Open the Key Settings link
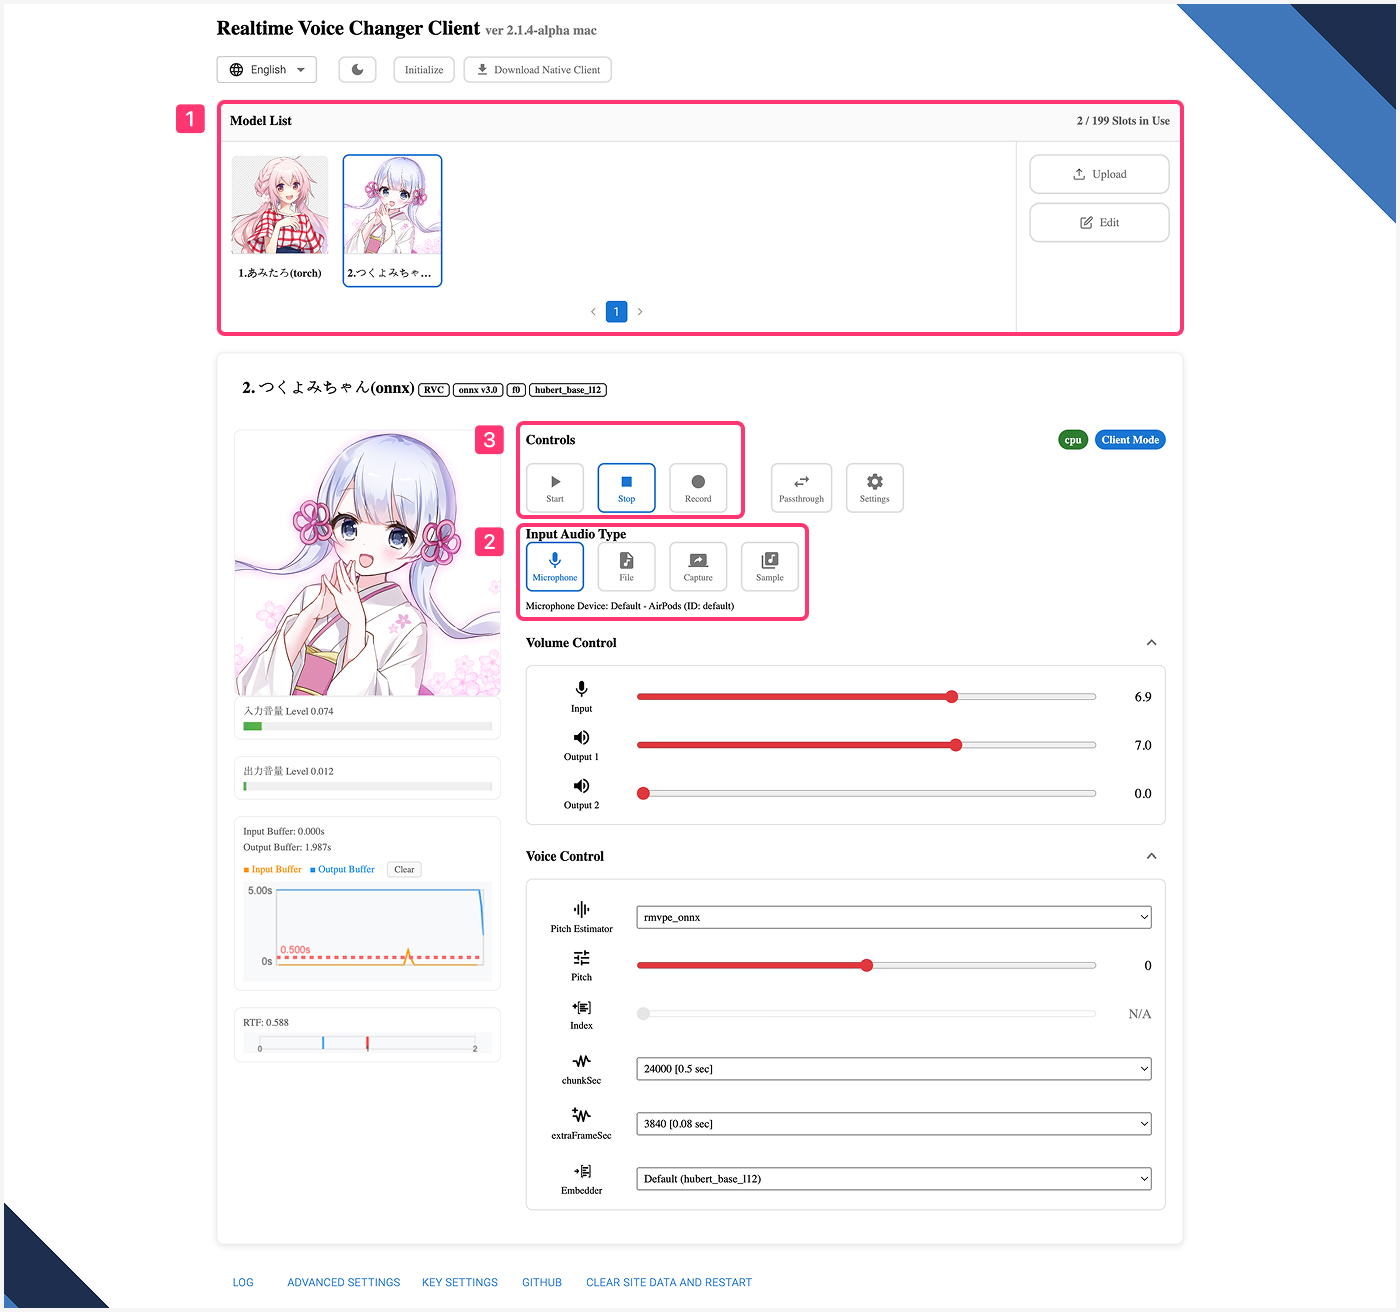The image size is (1400, 1312). click(x=459, y=1282)
